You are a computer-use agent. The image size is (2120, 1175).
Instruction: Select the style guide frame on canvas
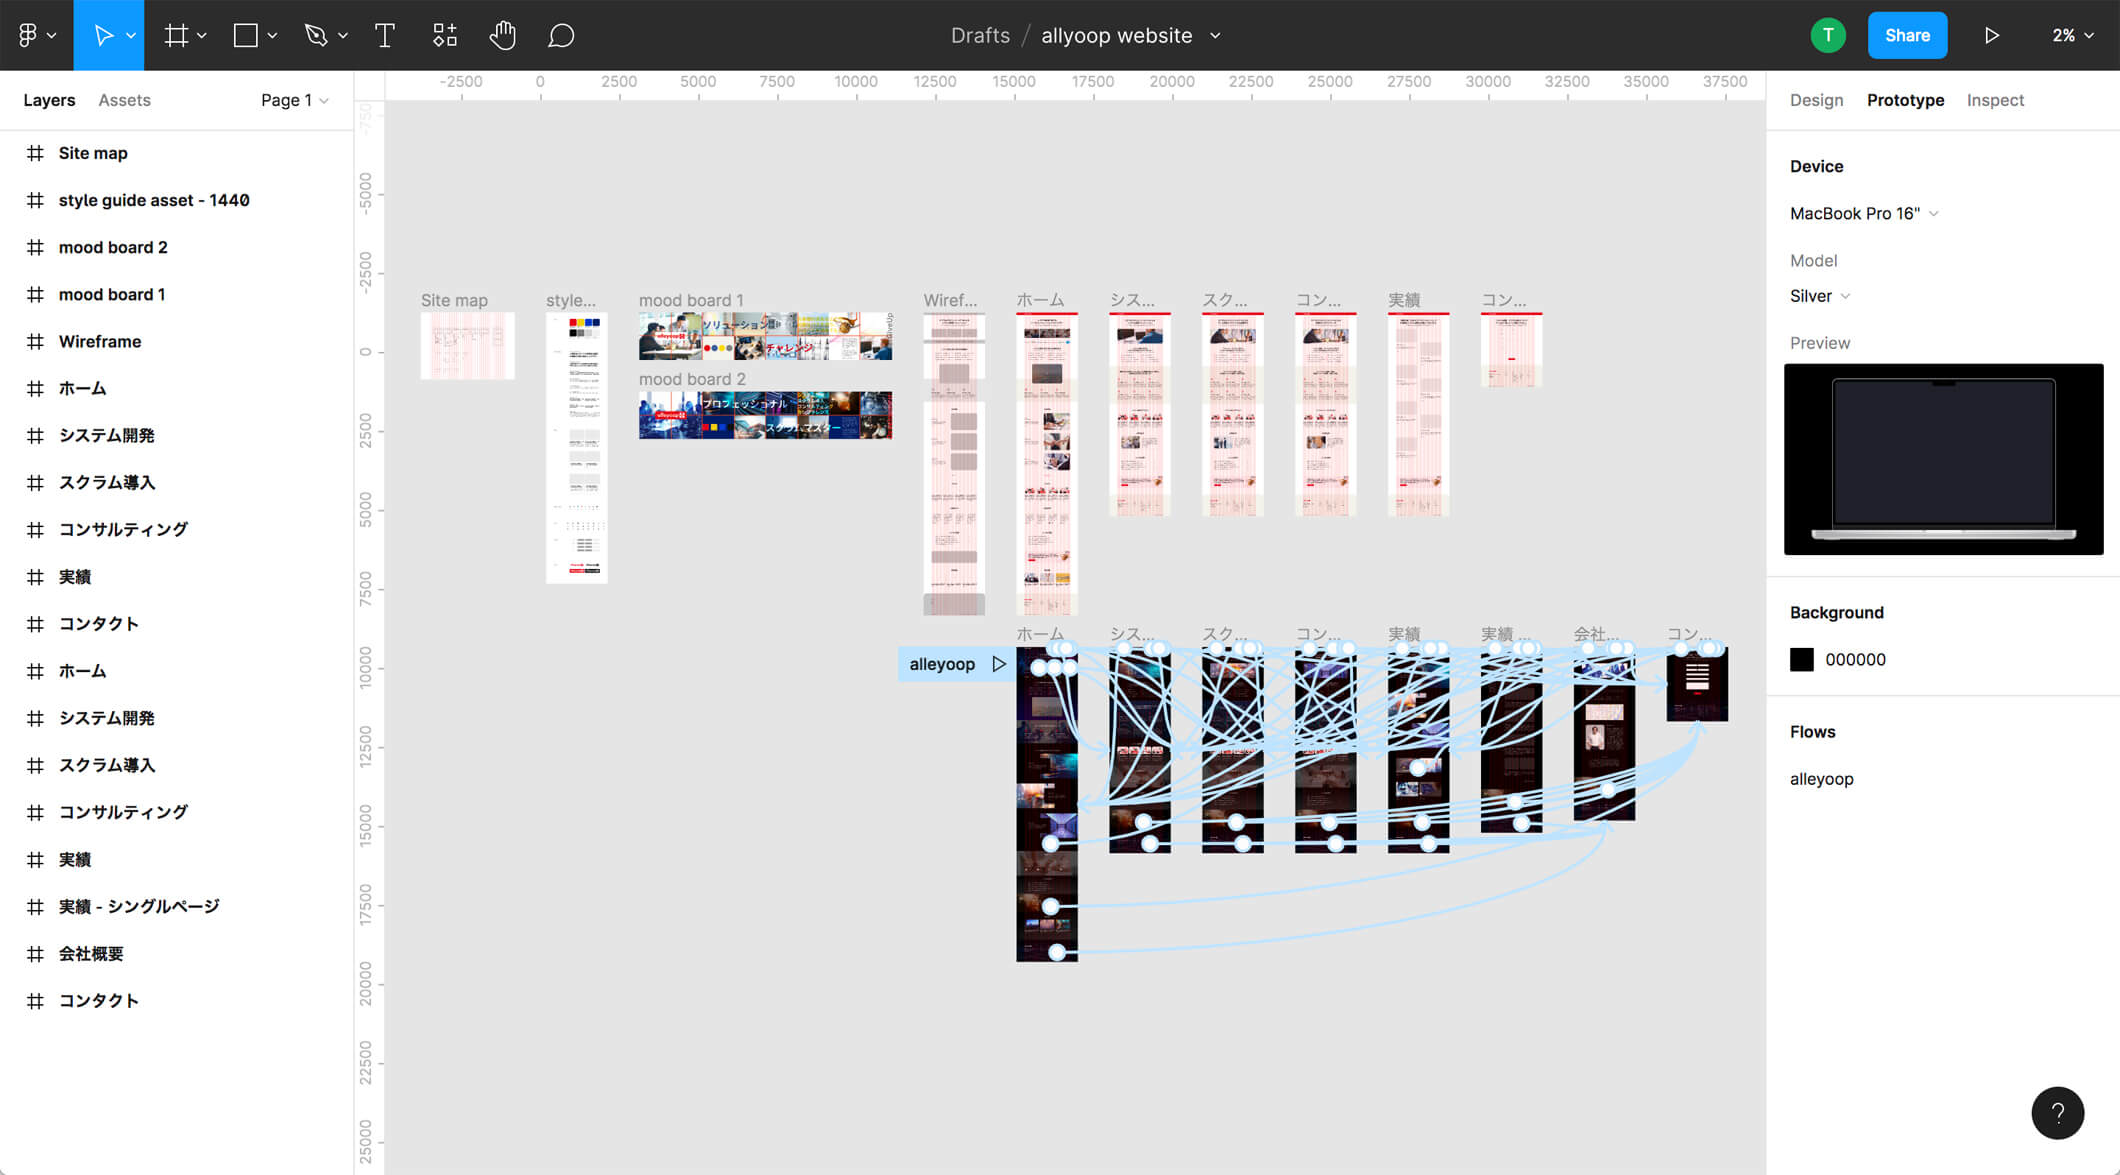coord(576,448)
